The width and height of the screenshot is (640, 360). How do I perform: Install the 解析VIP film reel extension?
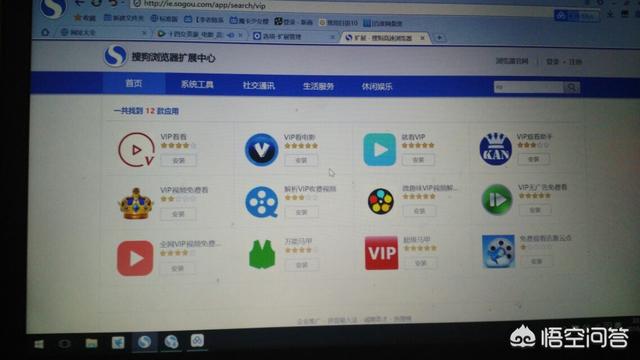point(301,212)
